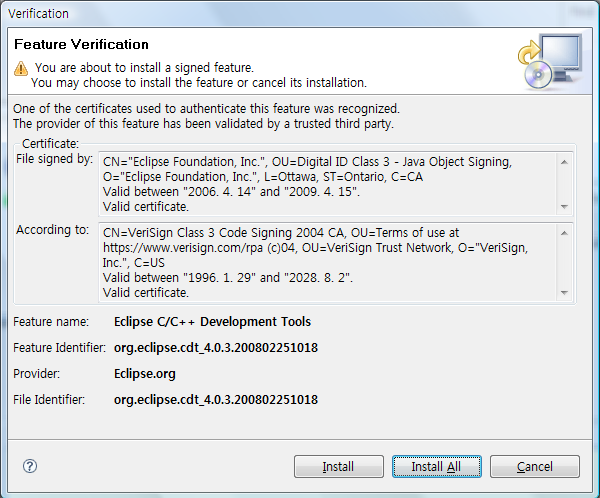Click the Verification window title
Screen dimensions: 600x498
pyautogui.click(x=38, y=14)
